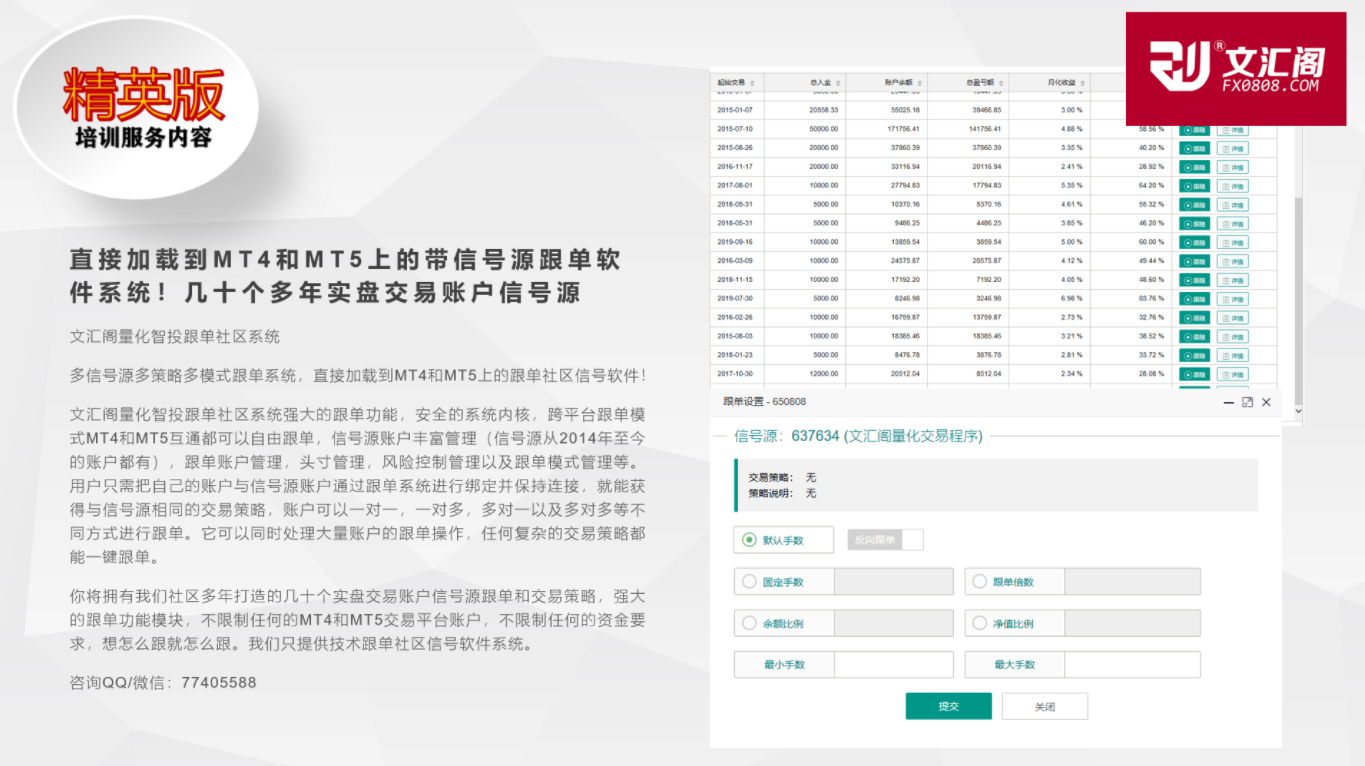Open 详情 for the 2015-08-03 row
The height and width of the screenshot is (766, 1365).
[x=1232, y=337]
